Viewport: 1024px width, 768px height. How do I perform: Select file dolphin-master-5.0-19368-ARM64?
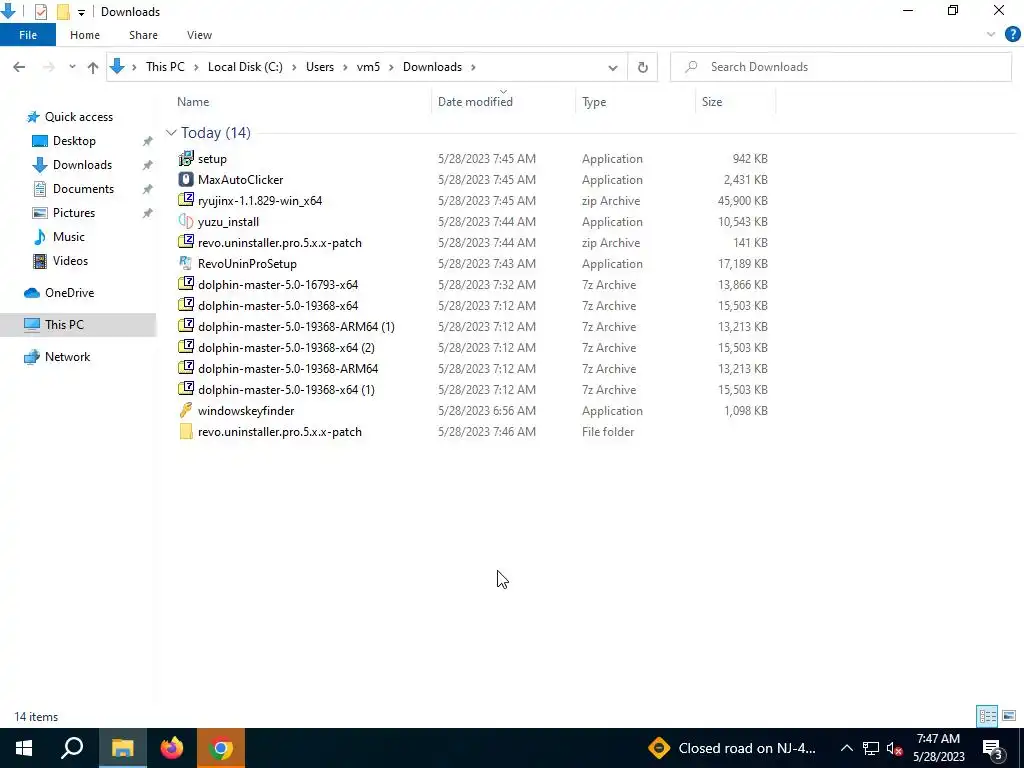click(288, 368)
